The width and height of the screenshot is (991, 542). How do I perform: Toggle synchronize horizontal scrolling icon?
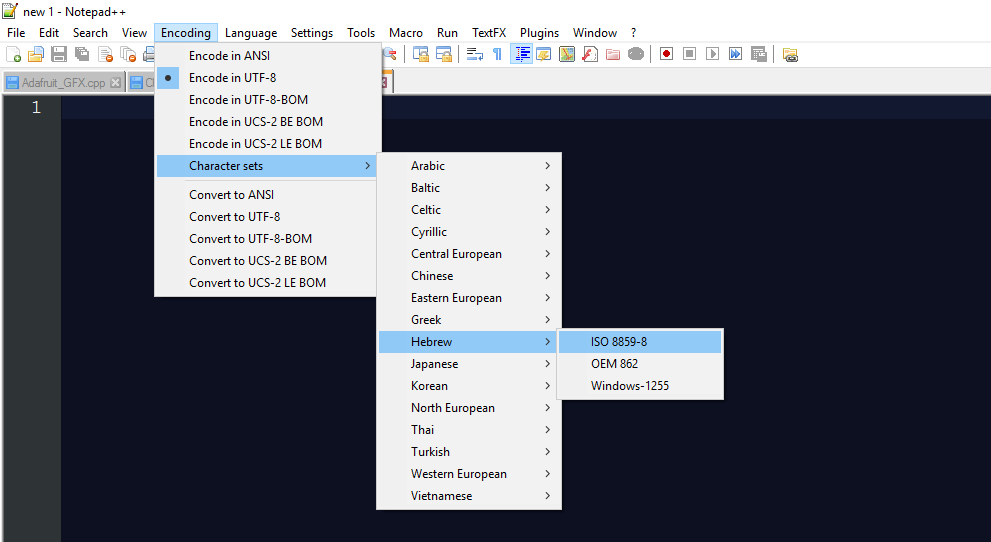(444, 54)
